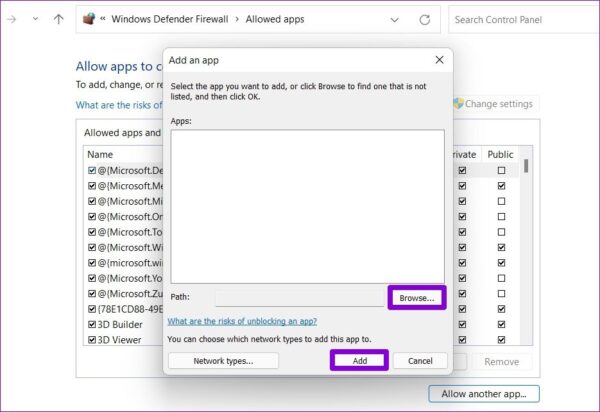This screenshot has width=600, height=412.
Task: Select the Allowed apps breadcrumb
Action: coord(275,19)
